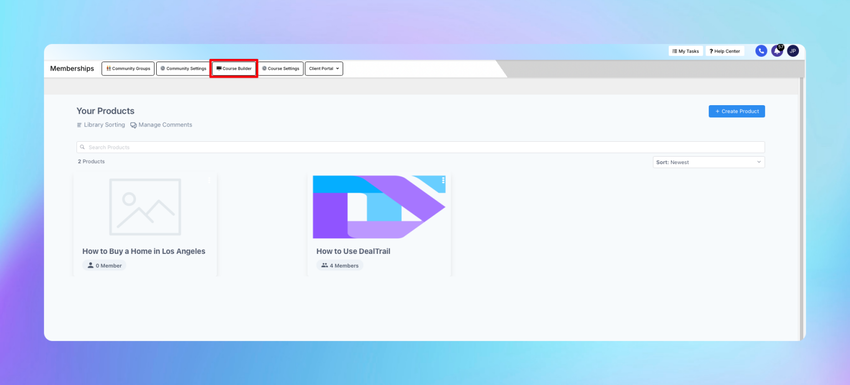The height and width of the screenshot is (385, 850).
Task: Open the Course Builder tab
Action: [234, 69]
